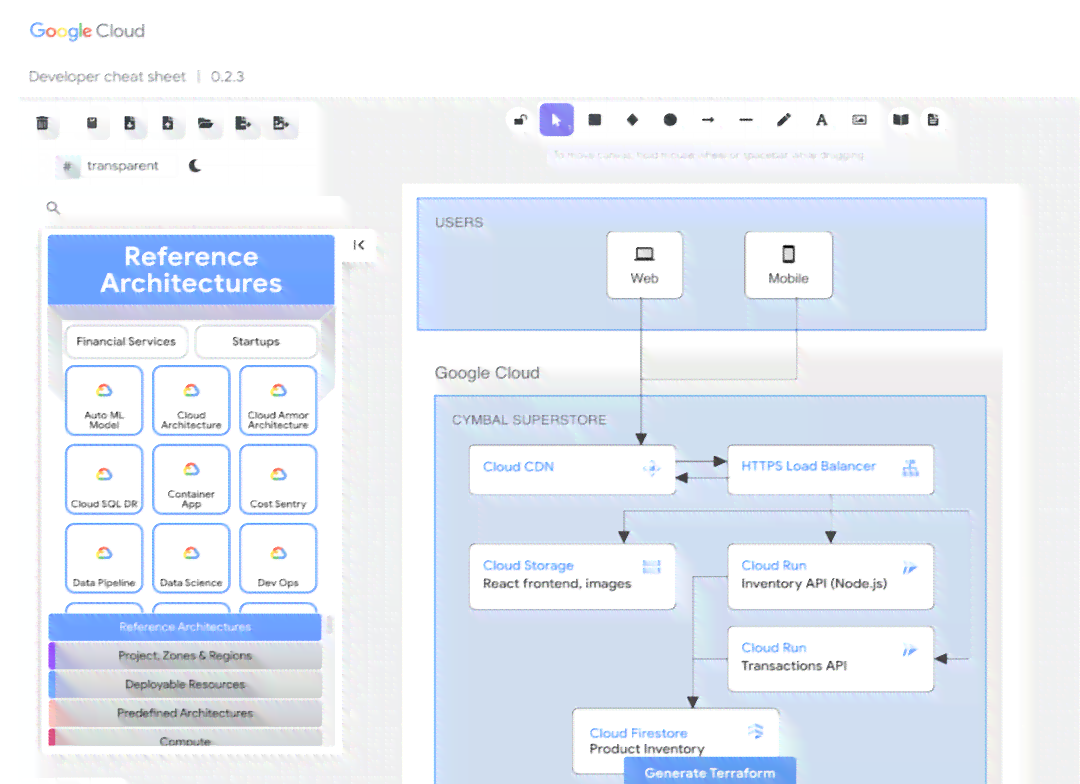Click the Reference Architectures panel header

(191, 269)
